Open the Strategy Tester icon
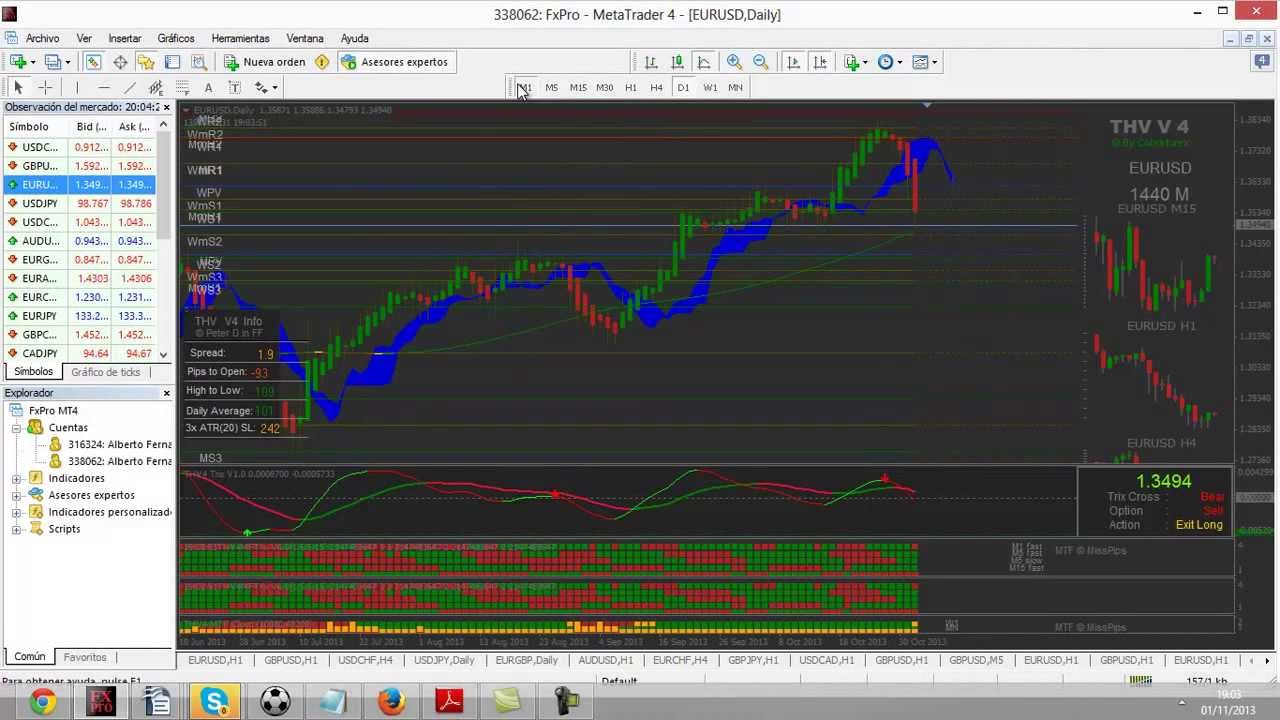 coord(198,62)
